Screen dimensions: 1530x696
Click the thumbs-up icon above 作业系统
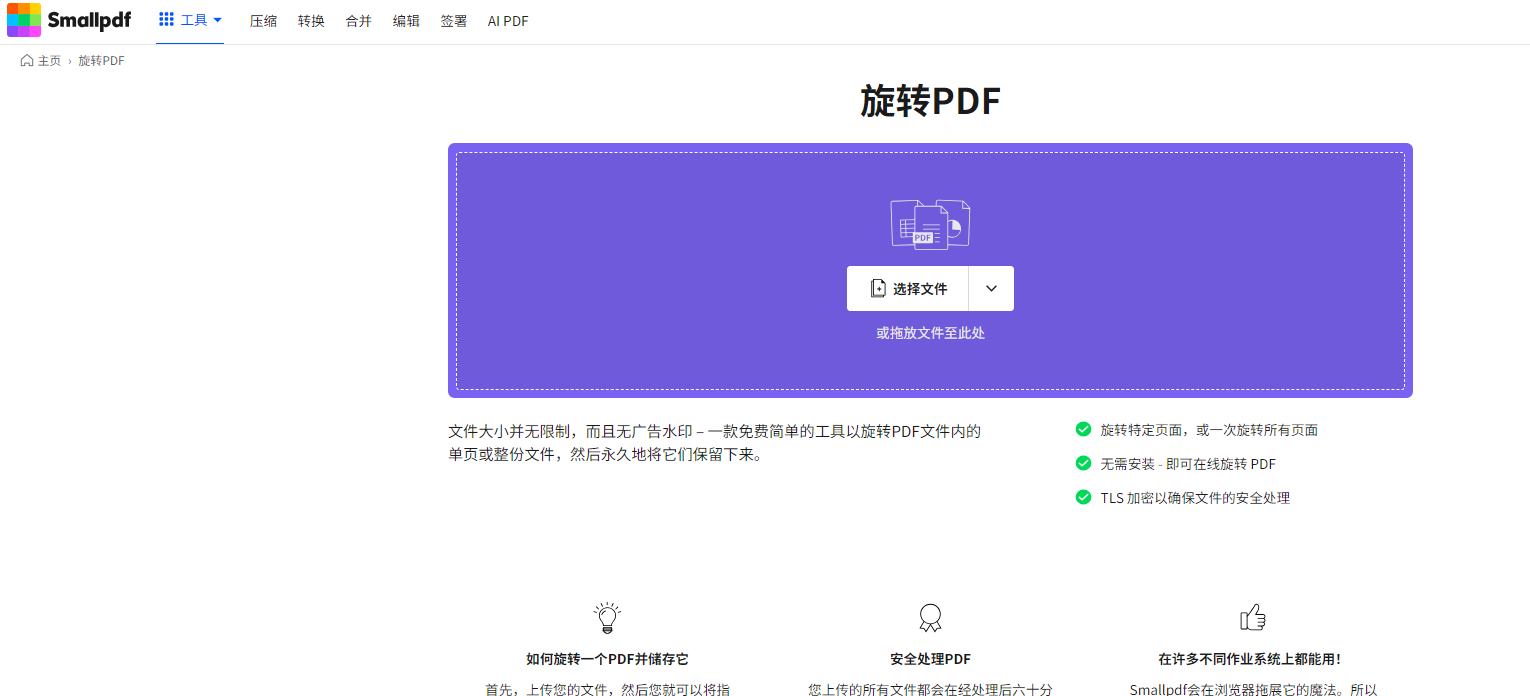(x=1252, y=617)
